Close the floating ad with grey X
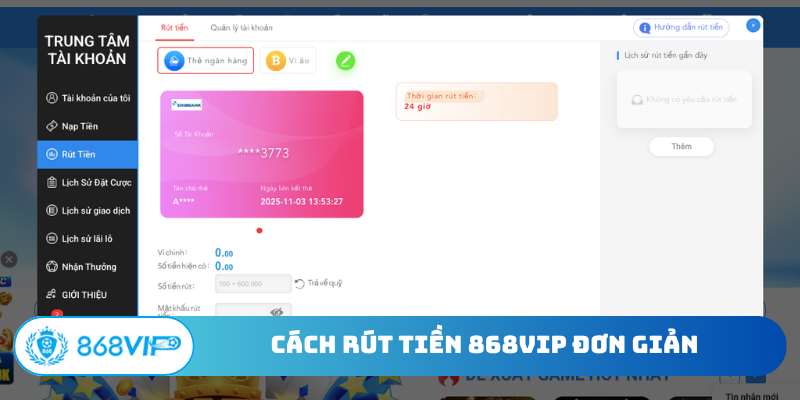 [9, 259]
